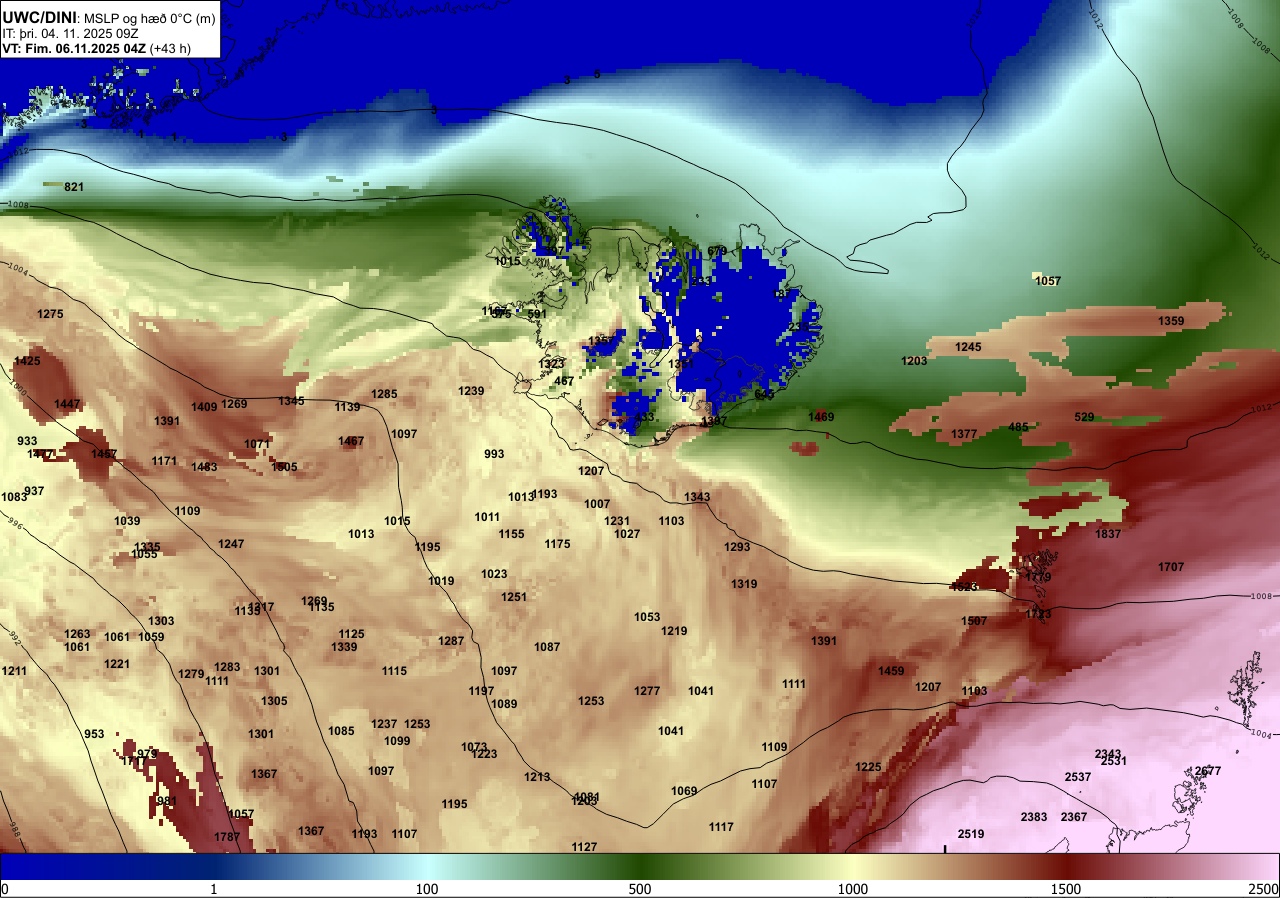The image size is (1280, 898).
Task: Click the height value 1377
Action: 964,434
